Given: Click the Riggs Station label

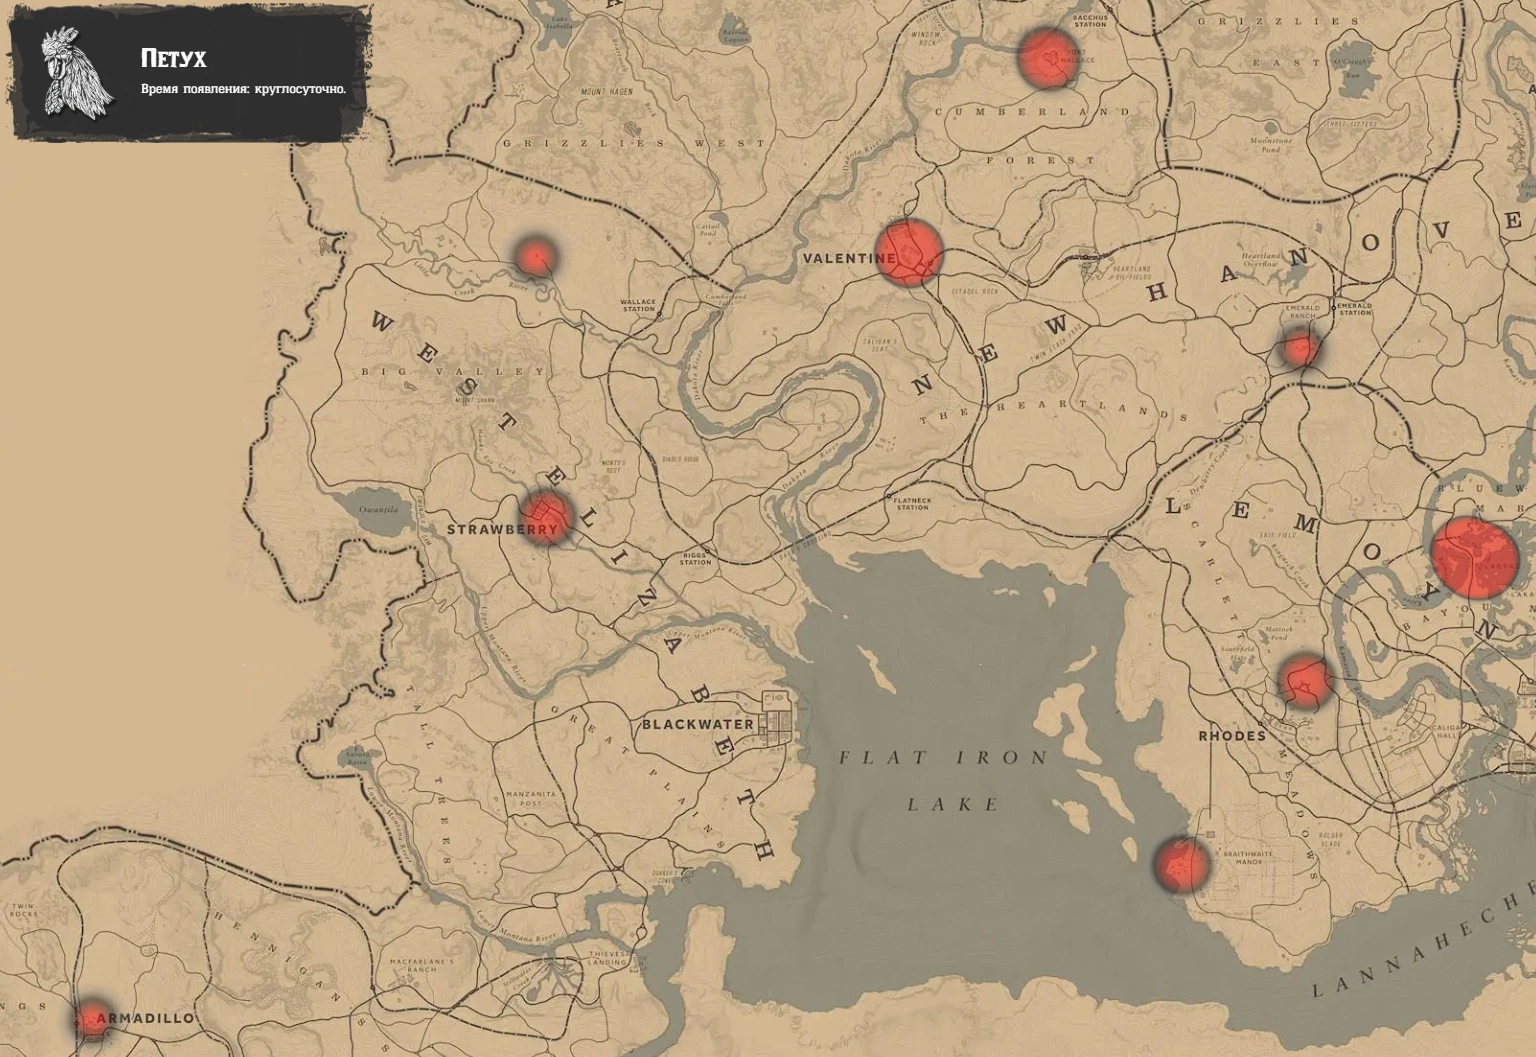Looking at the screenshot, I should click(696, 559).
